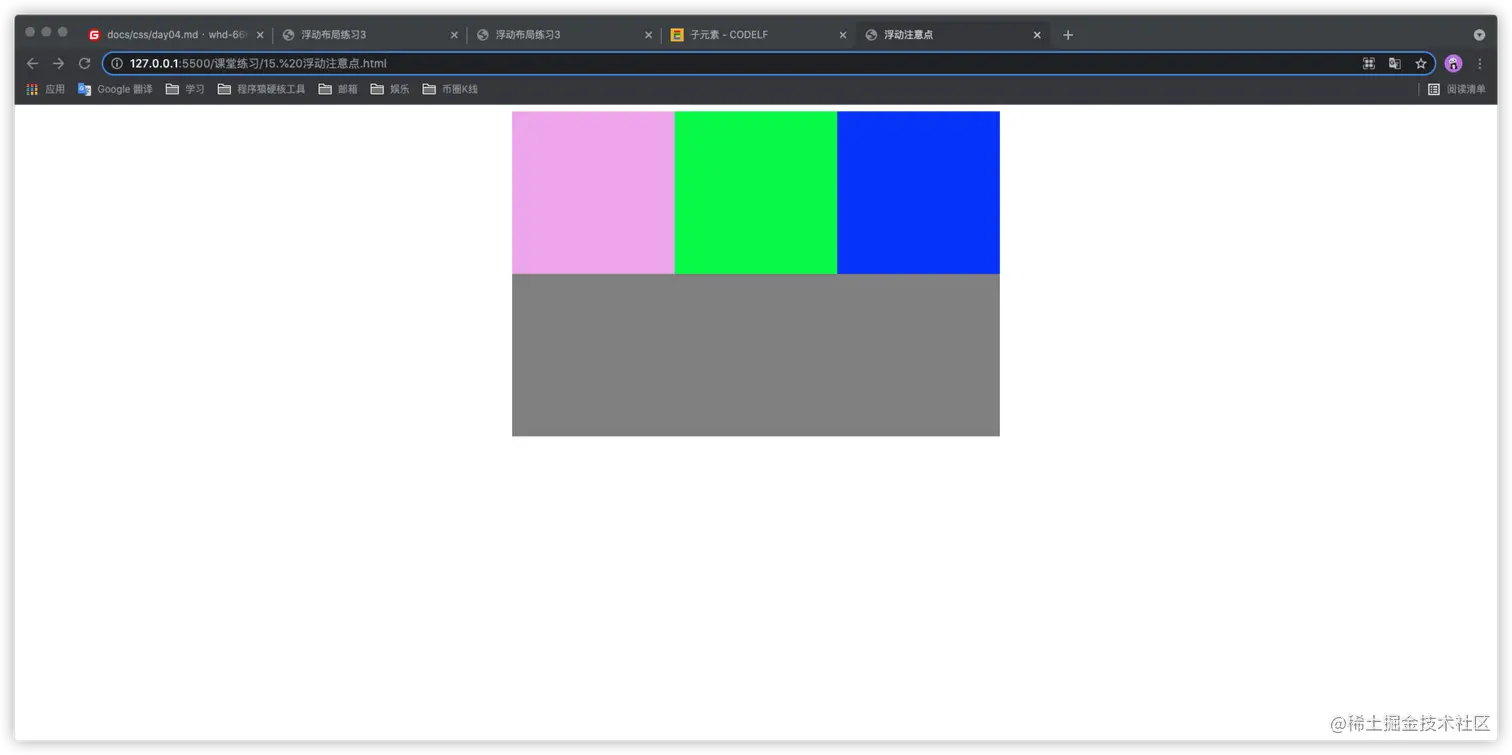Screen dimensions: 1512x755
Task: Open the 学习 bookmarks folder
Action: click(187, 89)
